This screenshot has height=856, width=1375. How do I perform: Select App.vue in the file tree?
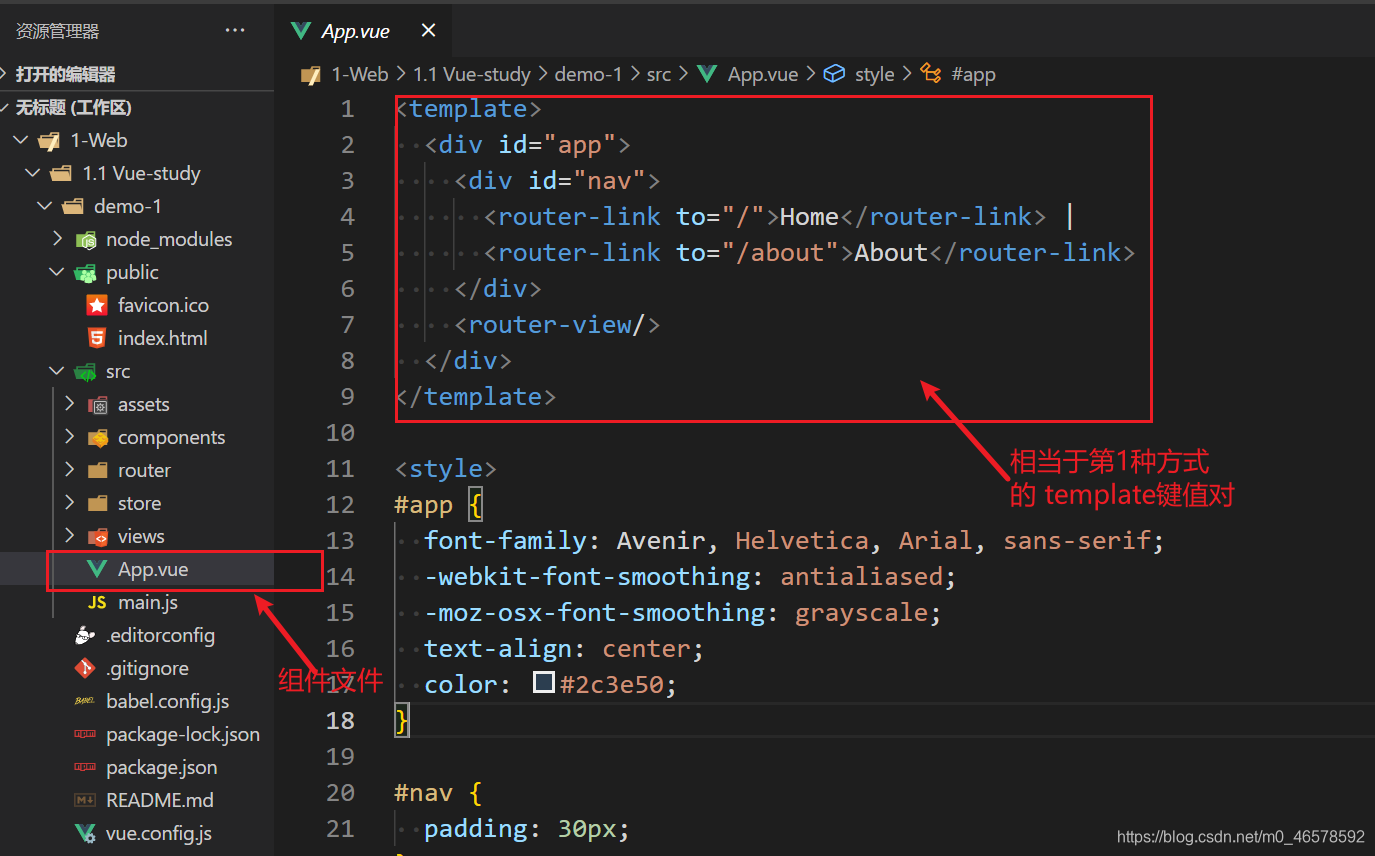[153, 569]
